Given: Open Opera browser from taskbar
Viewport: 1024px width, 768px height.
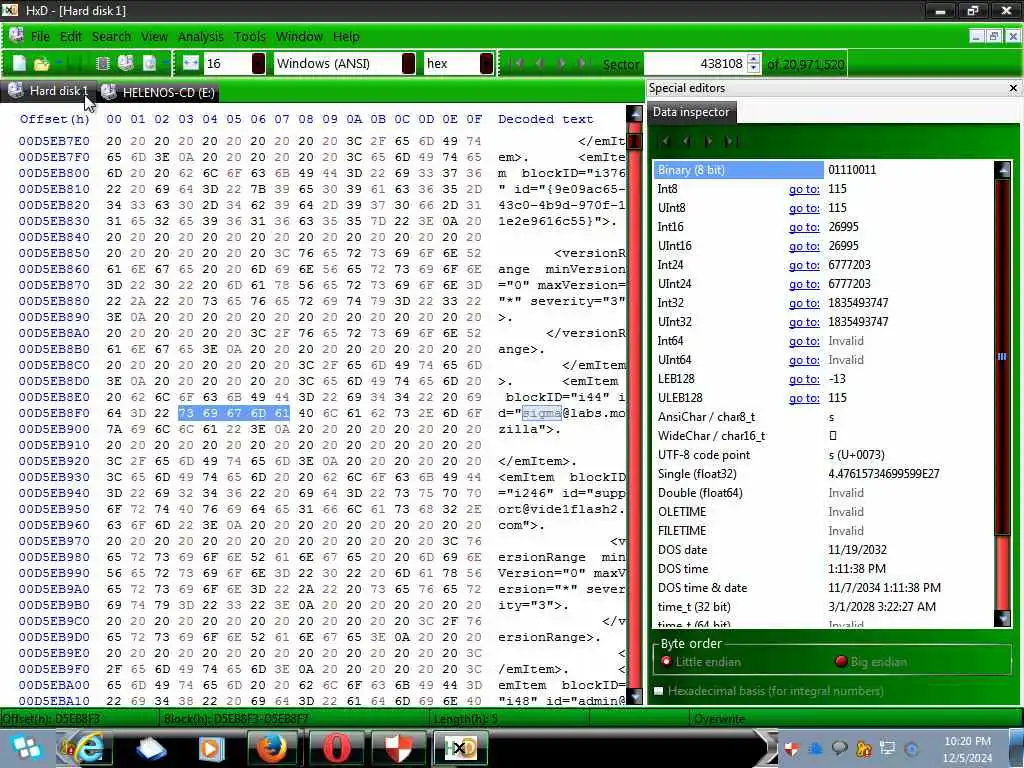Looking at the screenshot, I should coord(336,748).
